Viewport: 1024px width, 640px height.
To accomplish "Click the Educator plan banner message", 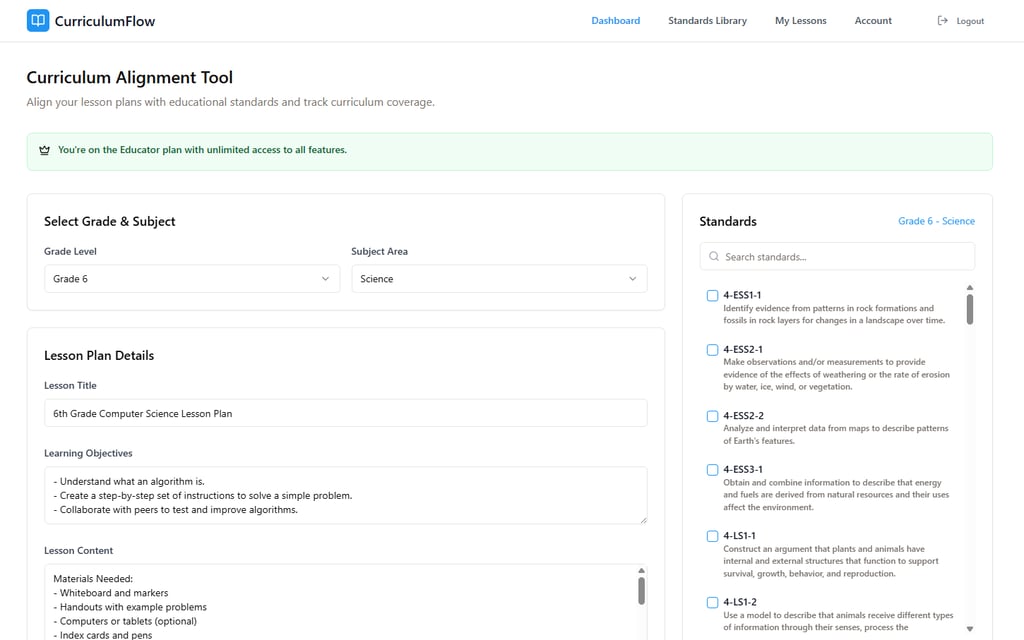I will [x=202, y=150].
